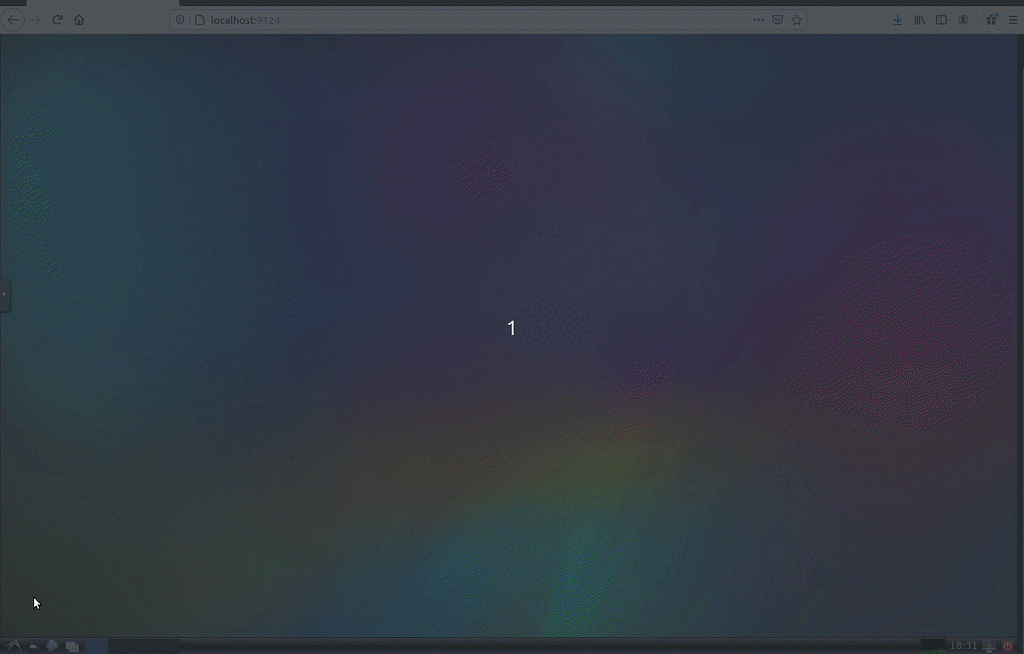
Task: Go to the browser home page
Action: (78, 19)
